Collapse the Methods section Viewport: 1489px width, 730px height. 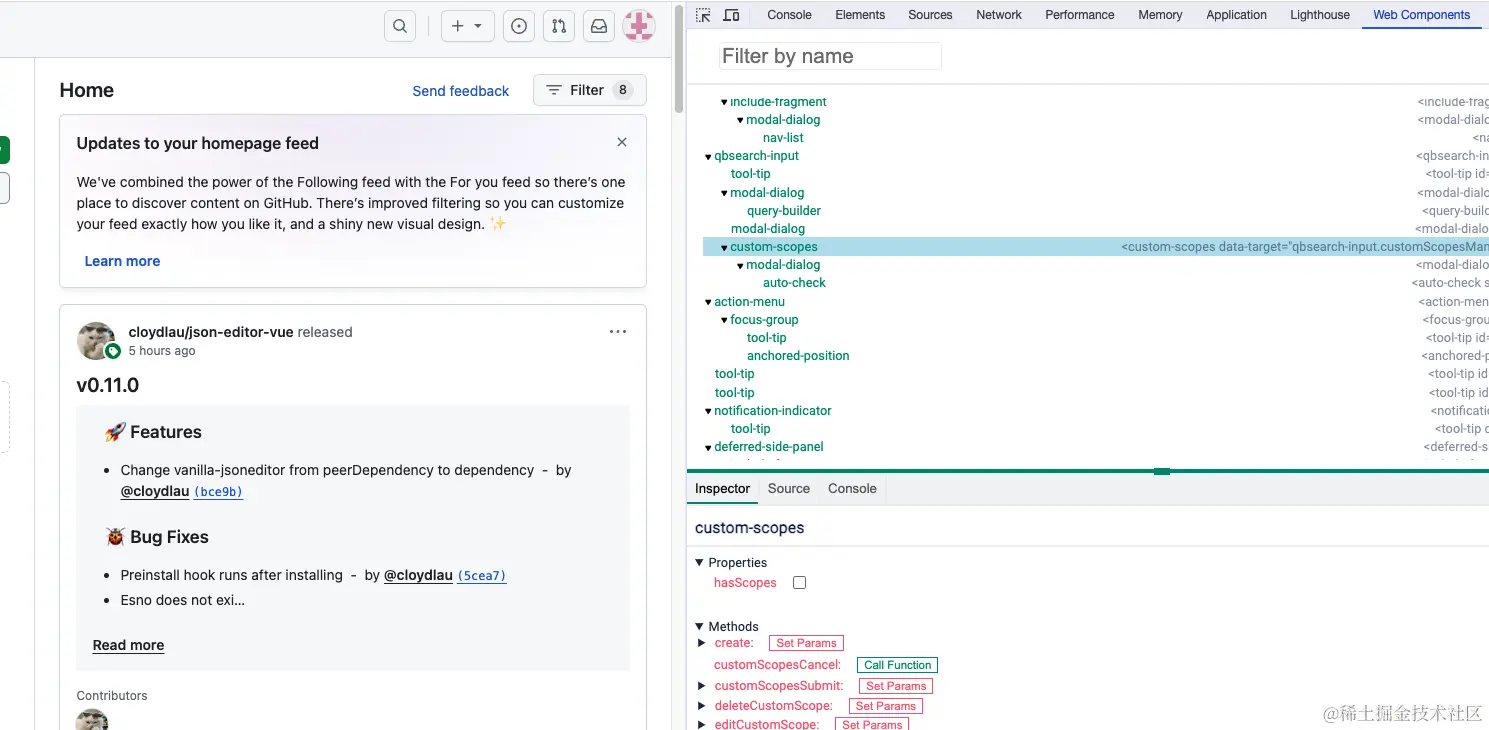click(x=700, y=627)
